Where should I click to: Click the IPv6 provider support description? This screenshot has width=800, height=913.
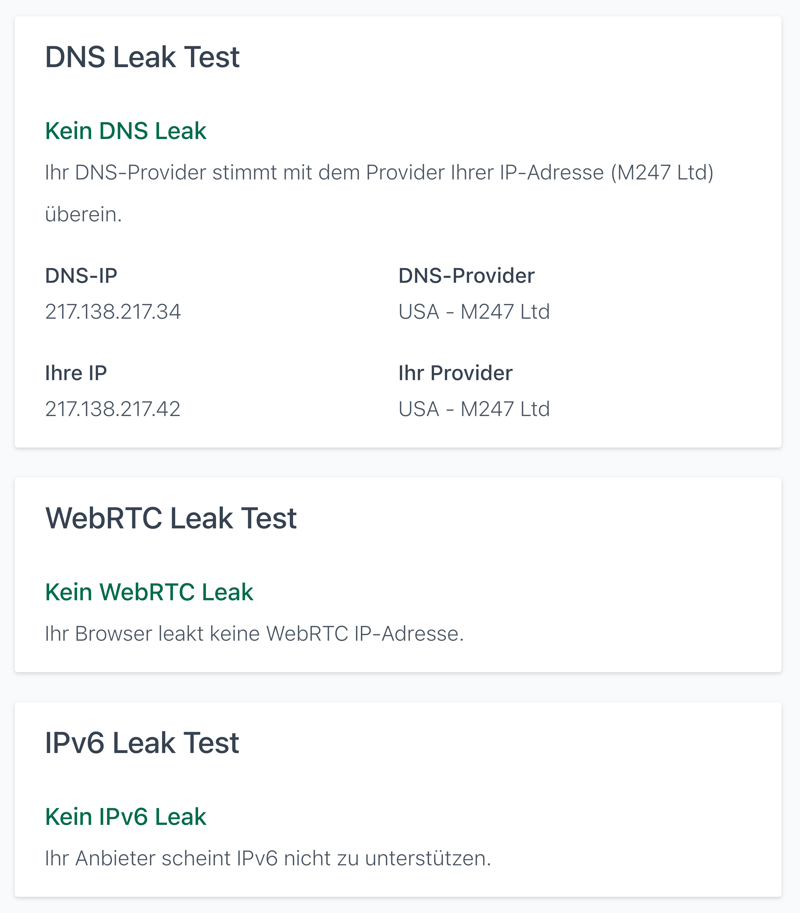pyautogui.click(x=268, y=859)
